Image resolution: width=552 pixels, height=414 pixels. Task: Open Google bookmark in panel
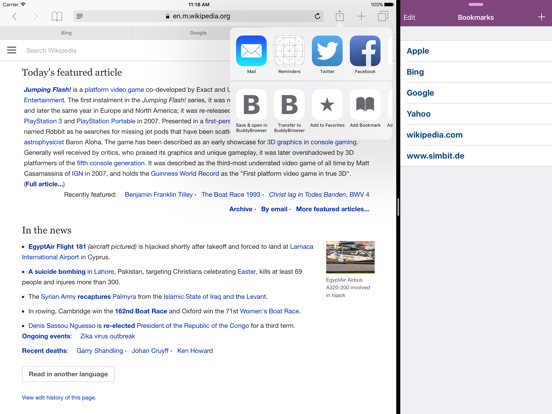pos(476,93)
